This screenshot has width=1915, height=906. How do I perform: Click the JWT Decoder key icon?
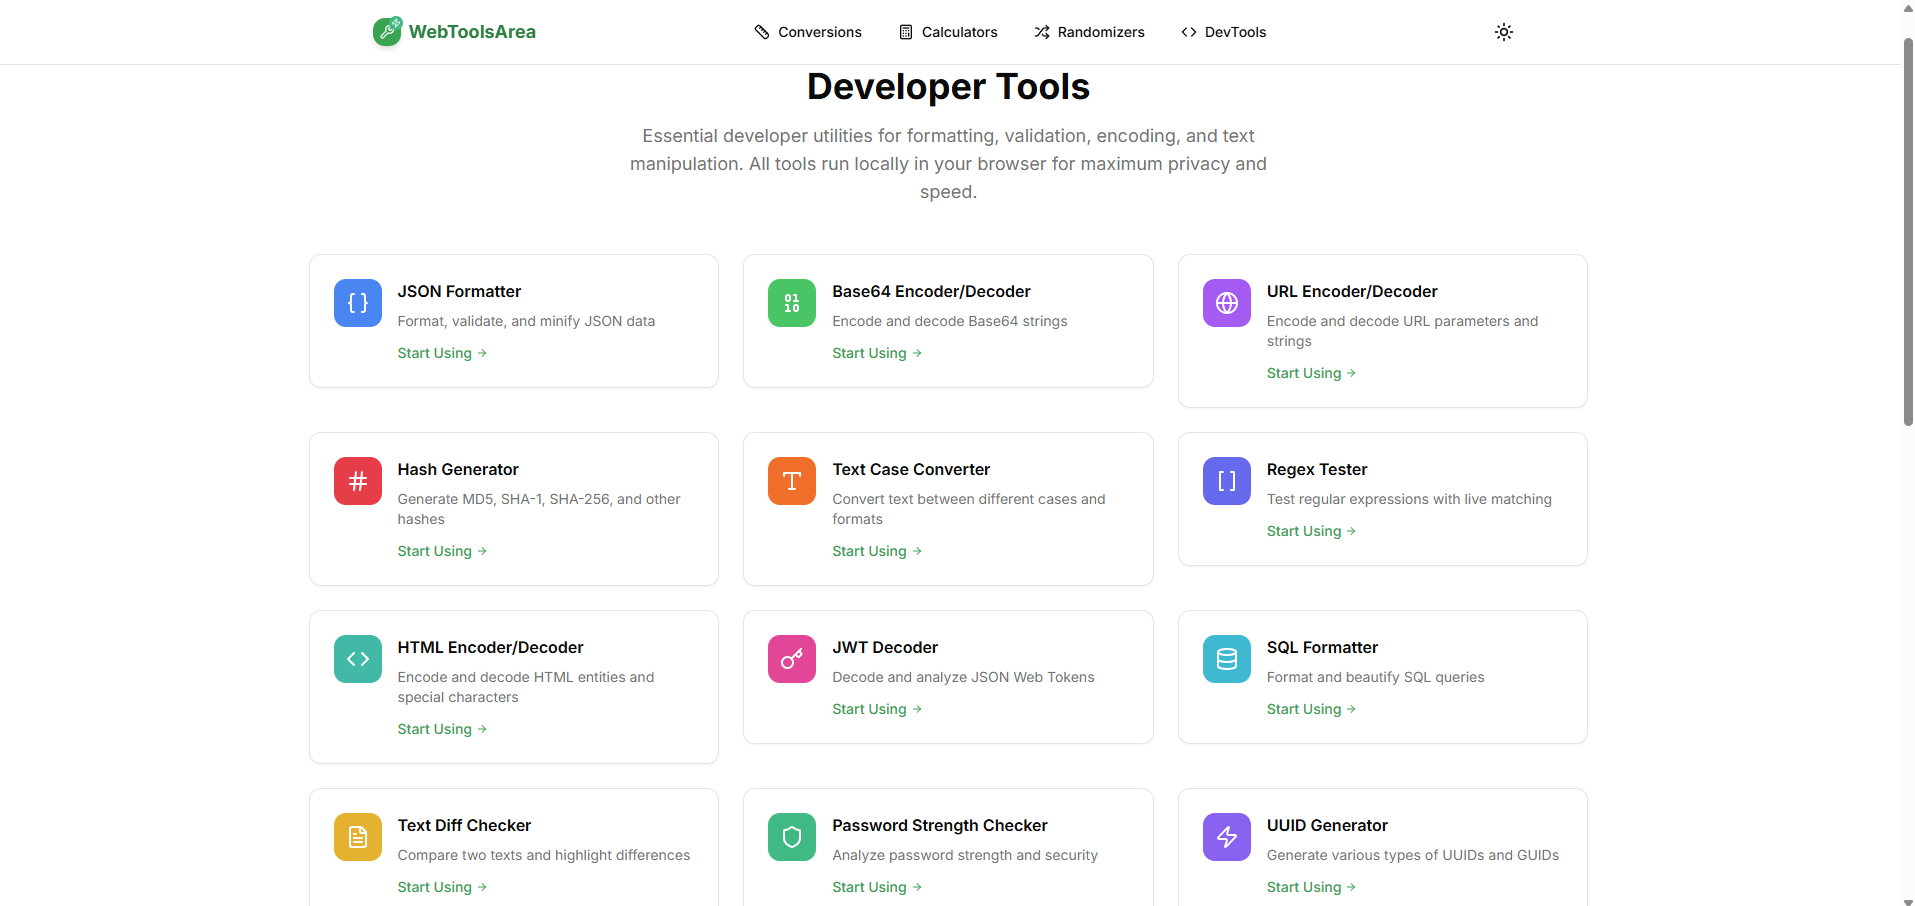click(x=792, y=659)
